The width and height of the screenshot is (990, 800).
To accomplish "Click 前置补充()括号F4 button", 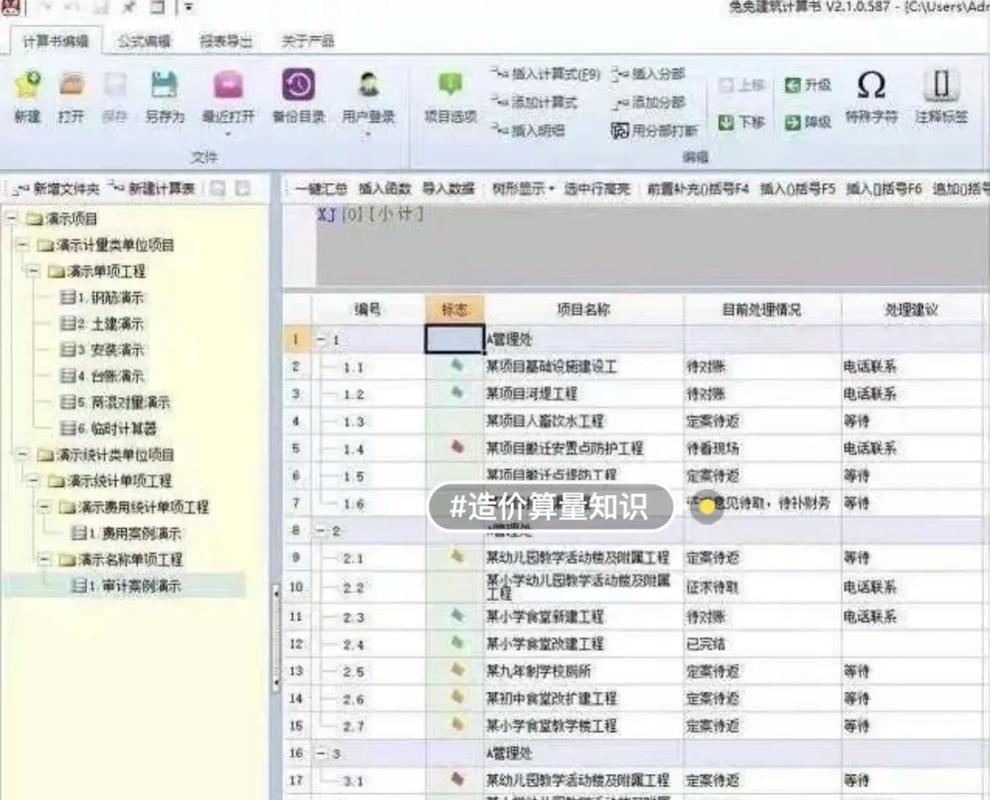I will (x=698, y=189).
